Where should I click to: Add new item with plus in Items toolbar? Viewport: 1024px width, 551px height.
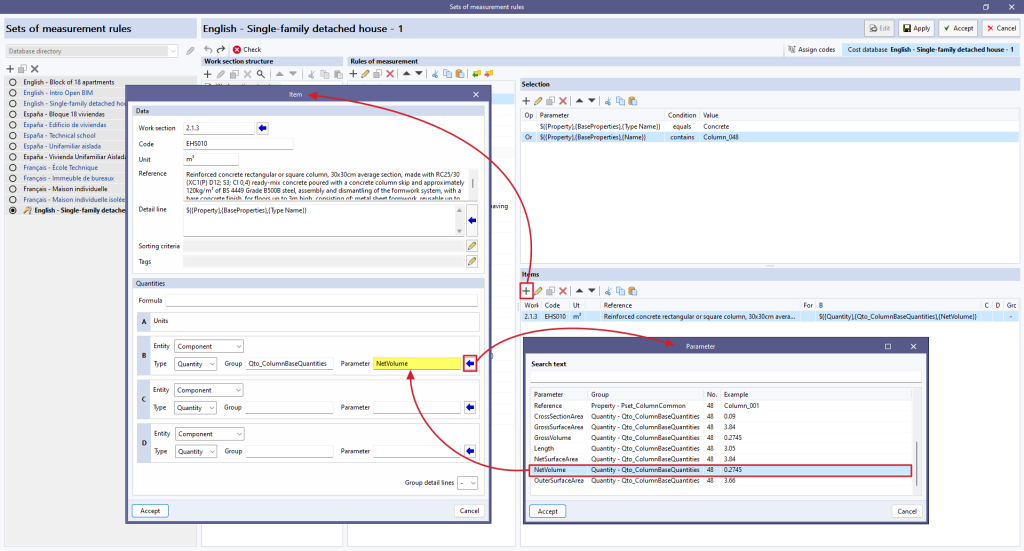tap(526, 291)
